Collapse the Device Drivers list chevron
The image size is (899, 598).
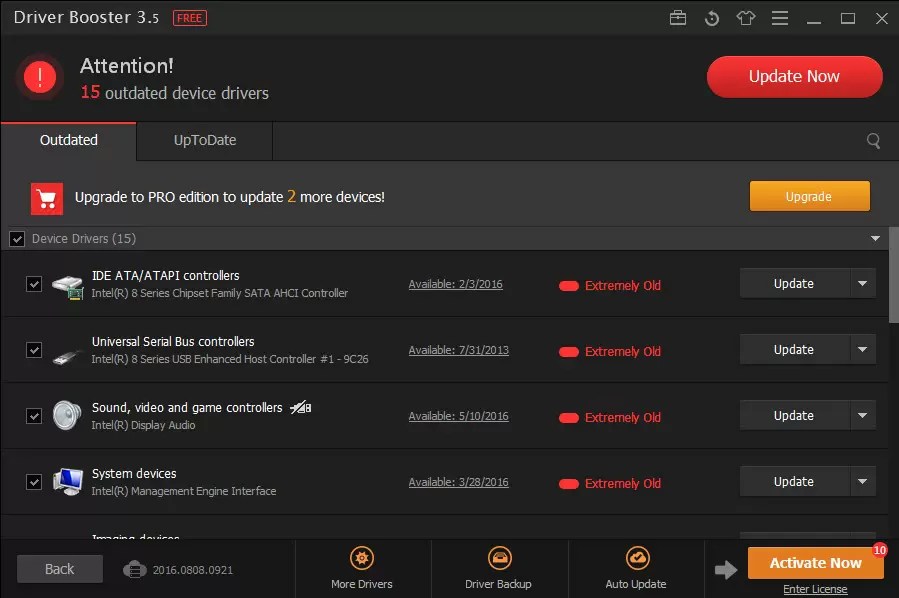875,238
